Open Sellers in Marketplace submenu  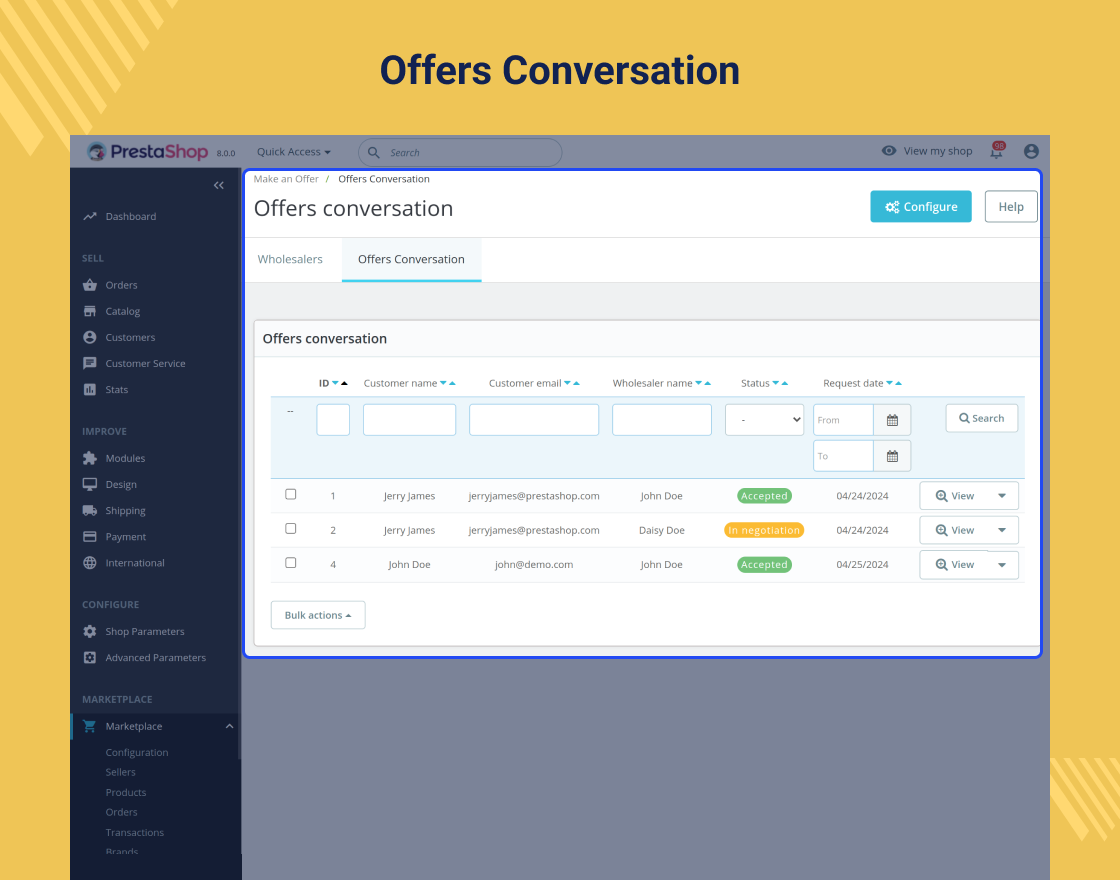pos(120,772)
